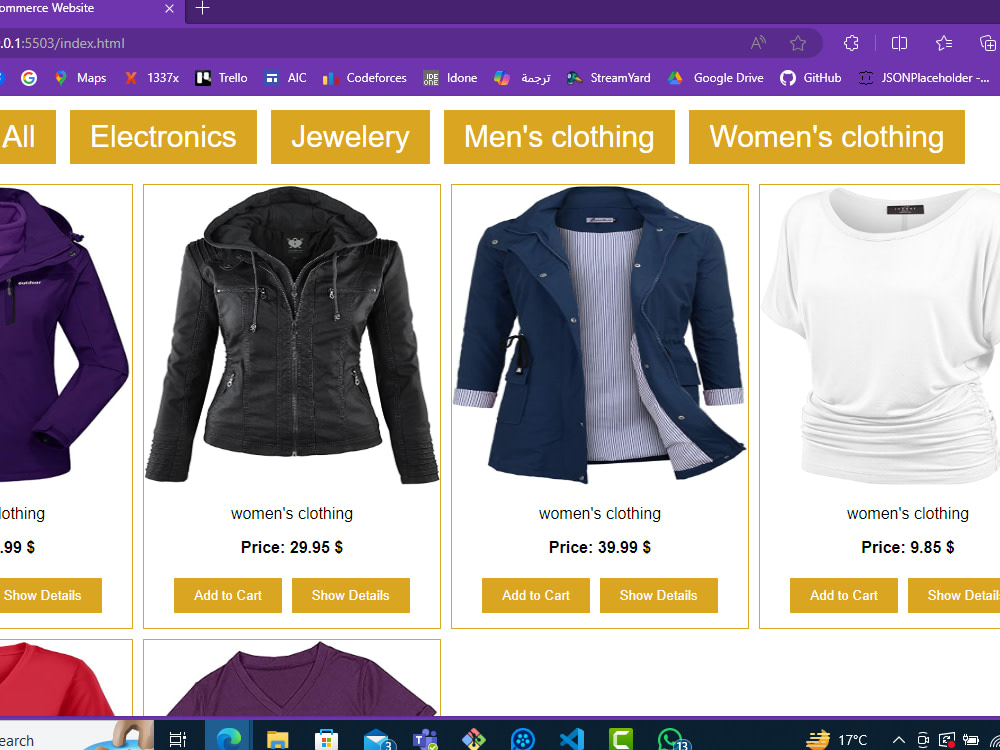Open the browser Extensions puzzle icon
The width and height of the screenshot is (1000, 750).
tap(851, 43)
